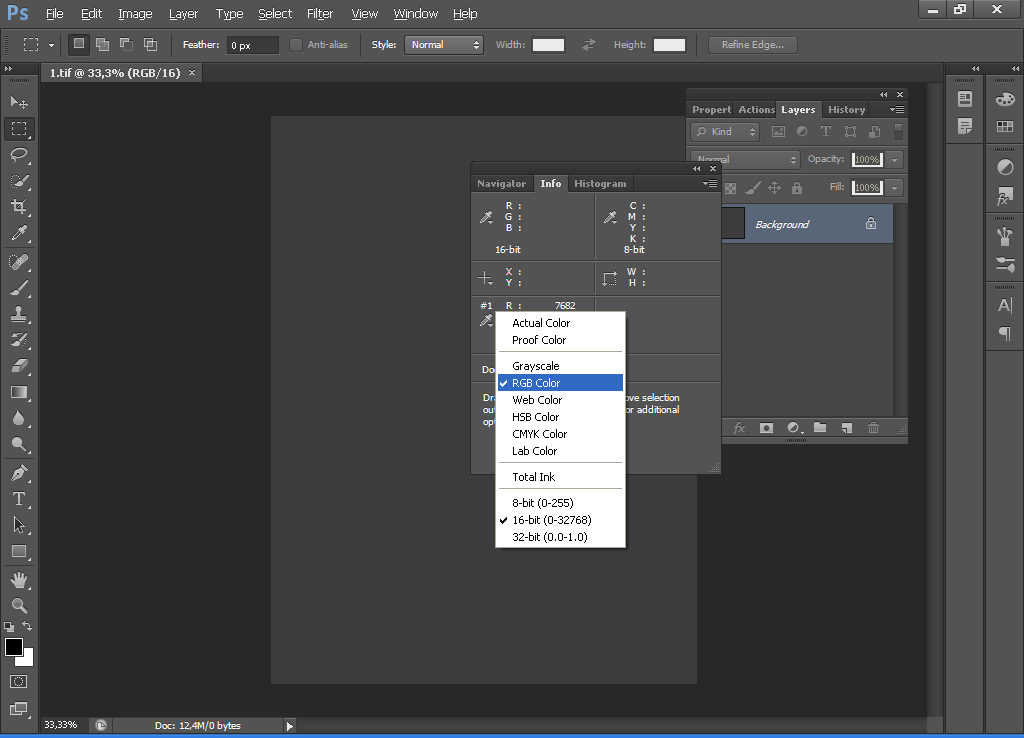Pick the Eyedropper tool in toolbar

19,233
